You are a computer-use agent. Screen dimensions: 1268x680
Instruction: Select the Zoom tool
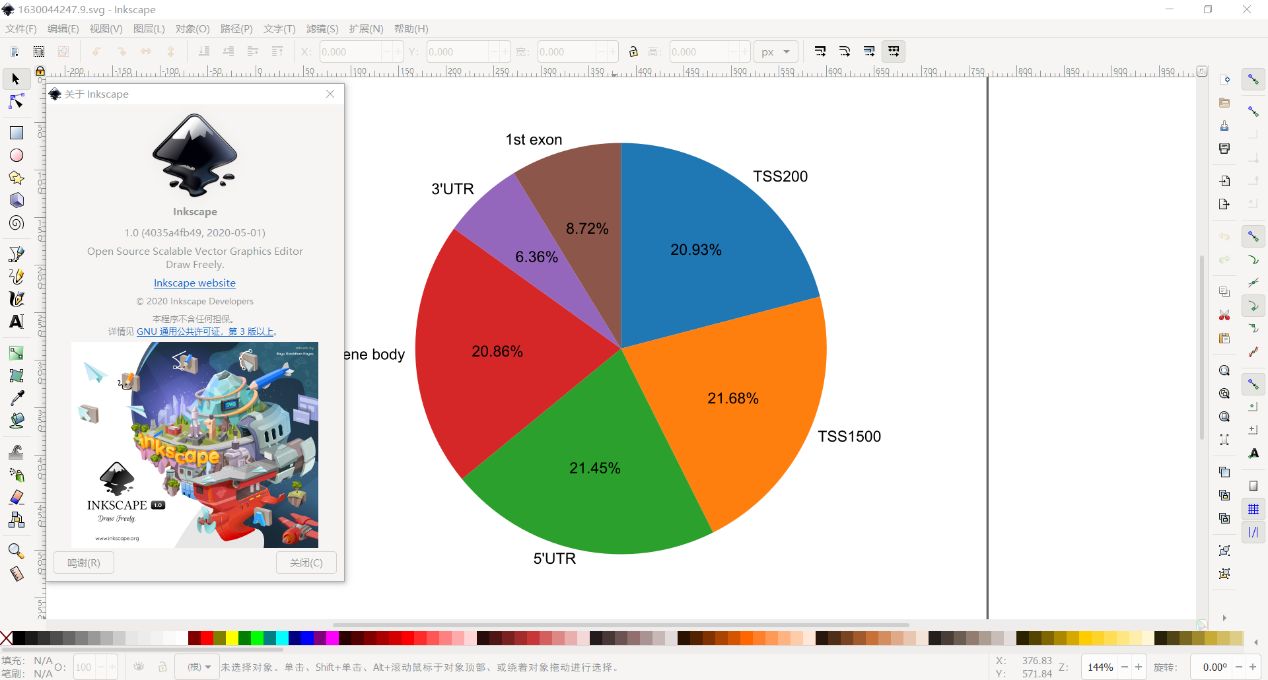click(x=14, y=547)
